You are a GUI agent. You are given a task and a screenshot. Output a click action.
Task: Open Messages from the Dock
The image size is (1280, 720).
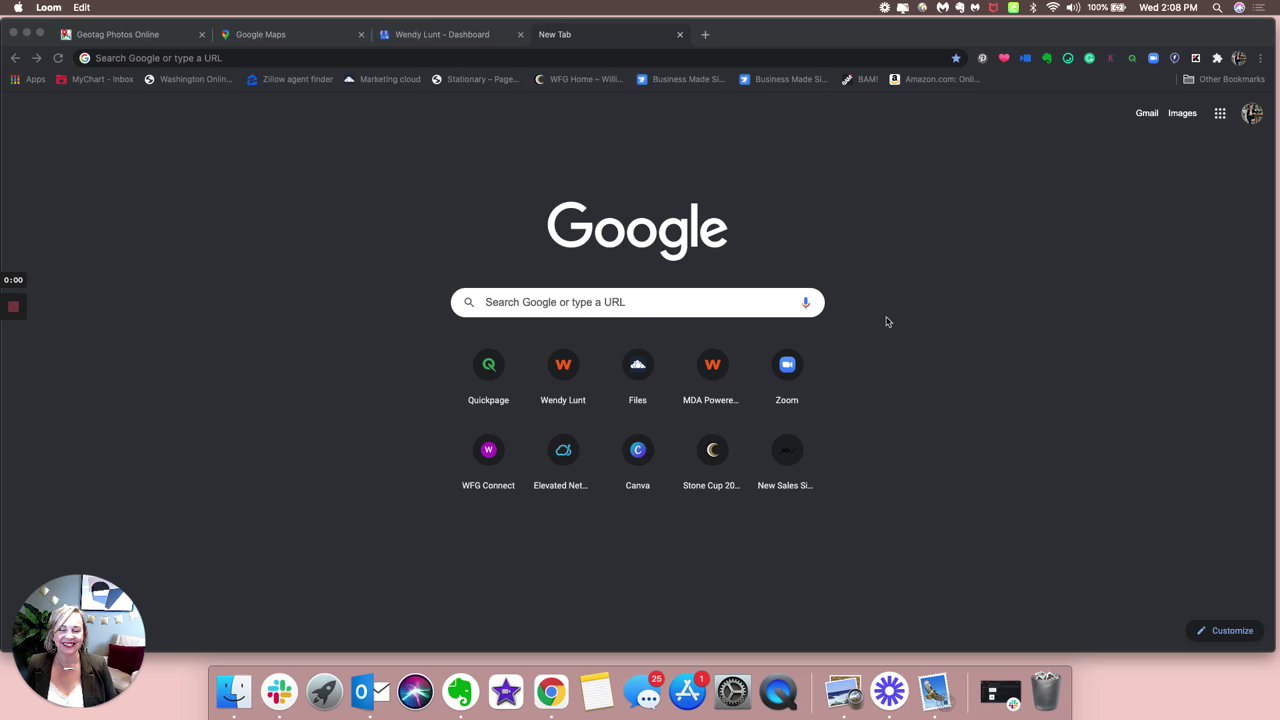pyautogui.click(x=642, y=692)
